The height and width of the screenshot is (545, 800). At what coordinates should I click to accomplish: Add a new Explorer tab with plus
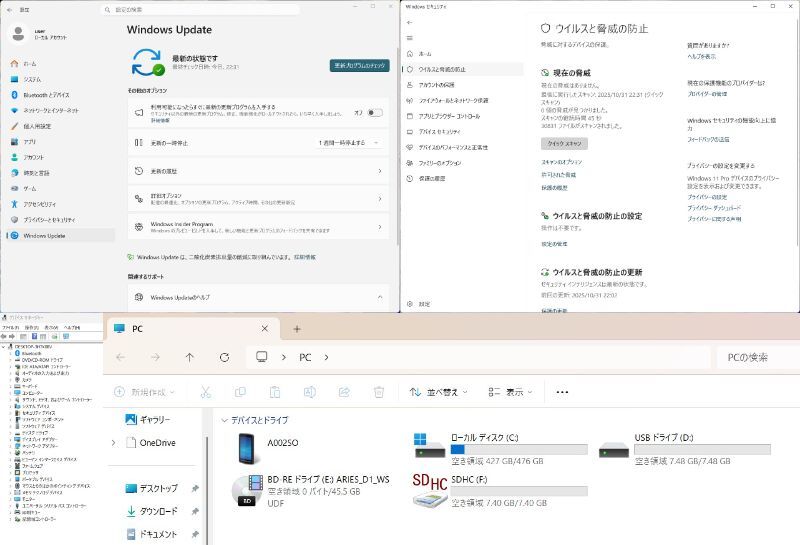(x=296, y=329)
